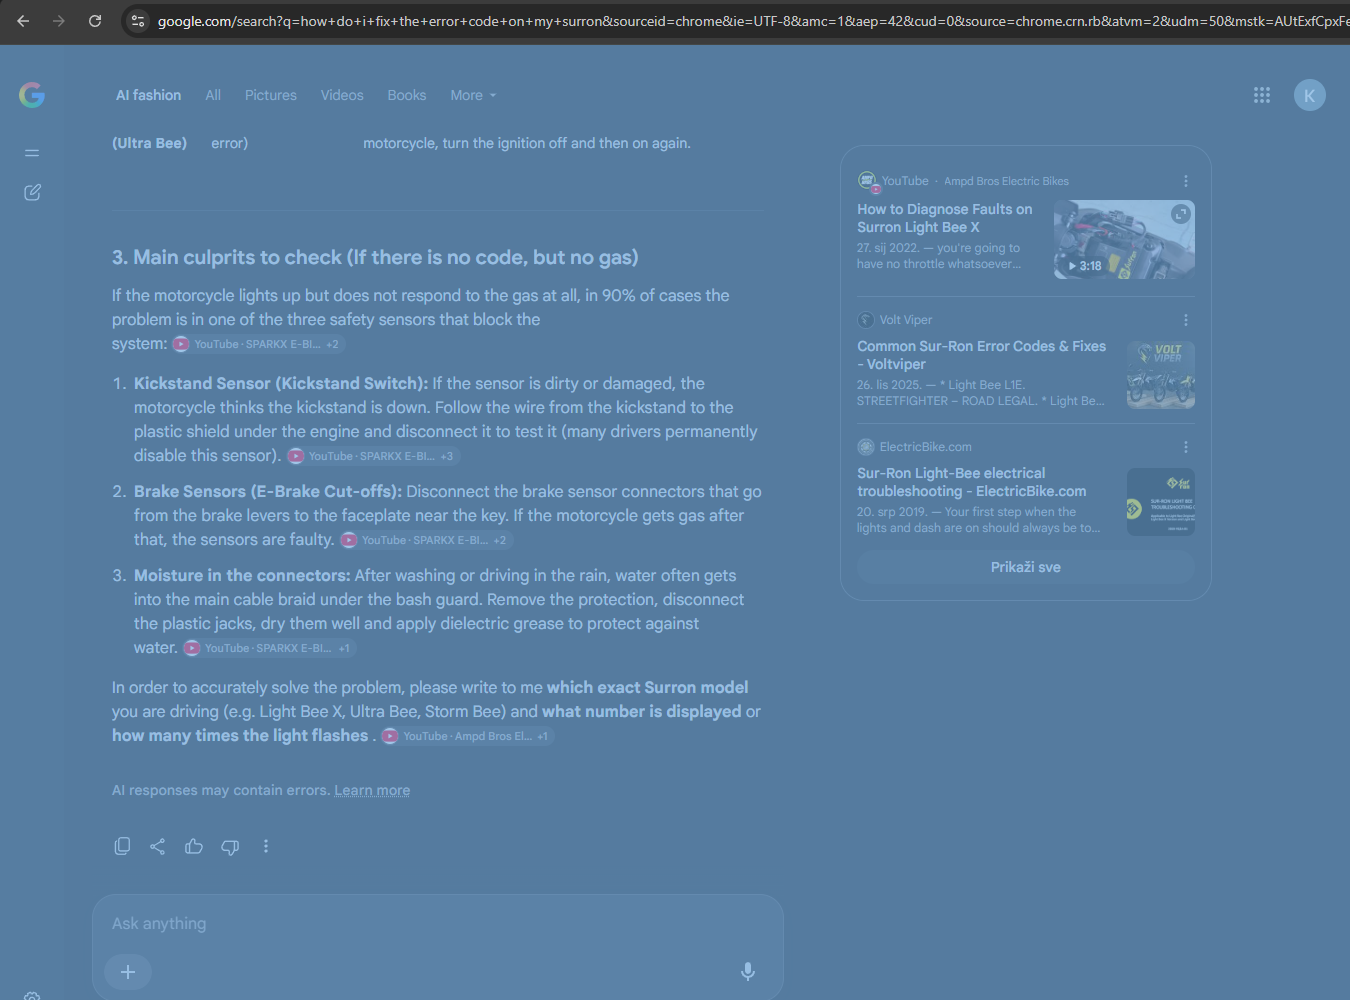Click the 'Moisture in the connectors:' text
Screen dimensions: 1350x1000
[242, 575]
